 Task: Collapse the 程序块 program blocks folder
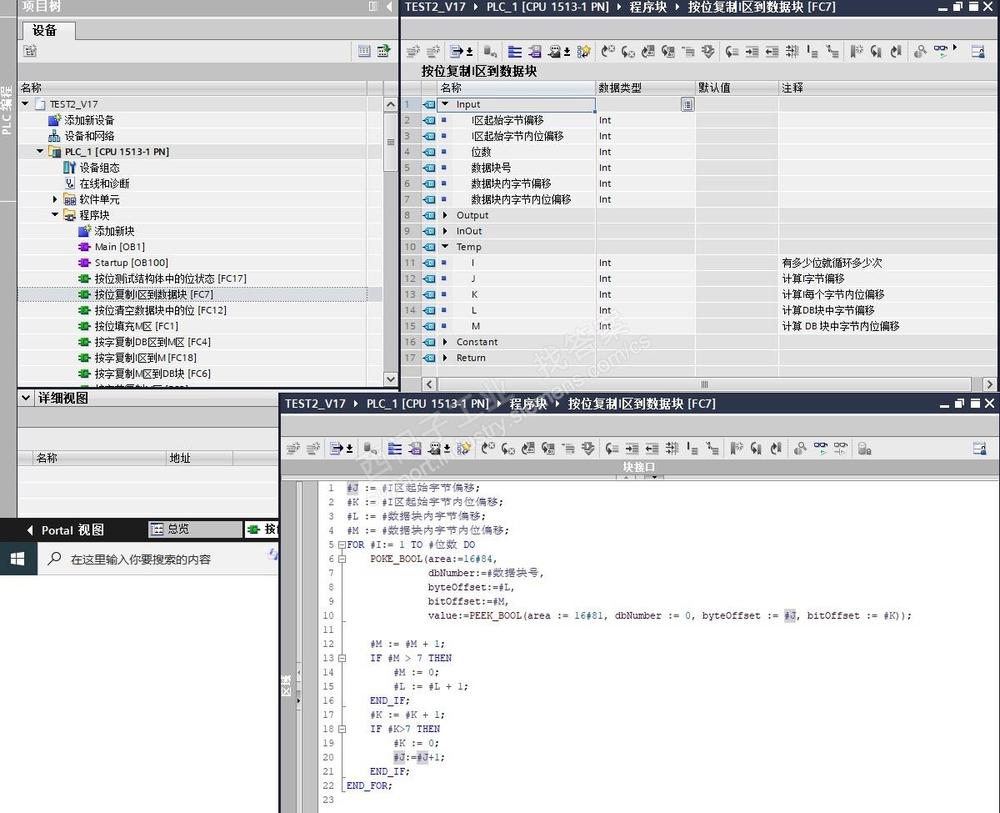coord(56,215)
